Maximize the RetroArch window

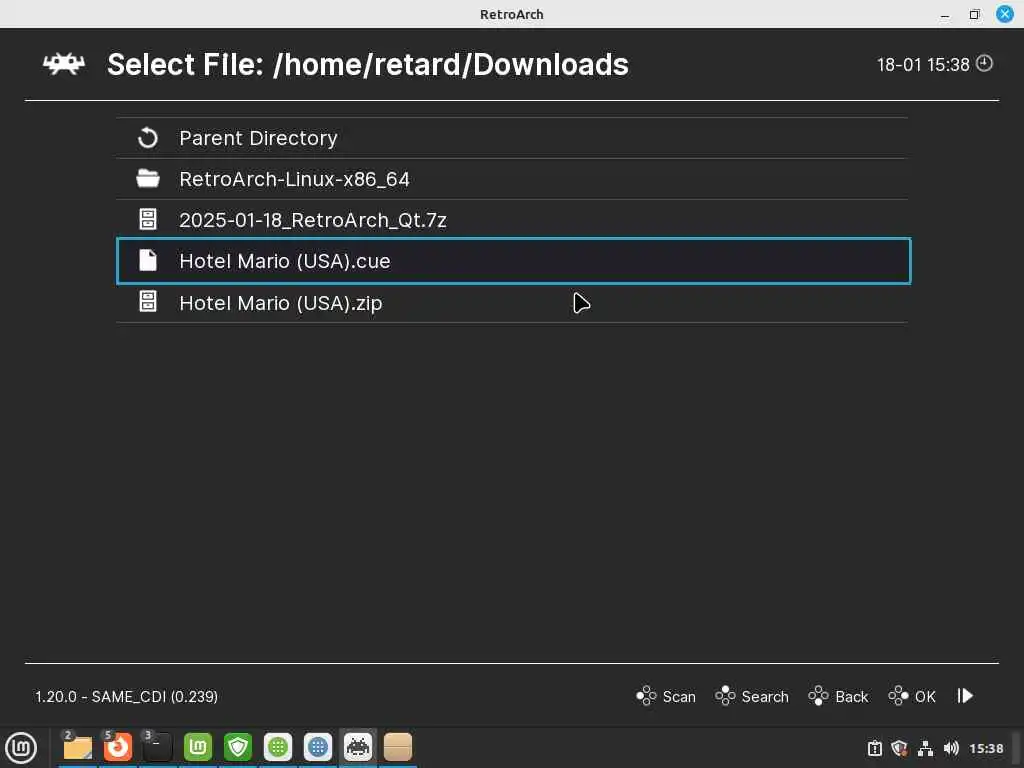(975, 14)
